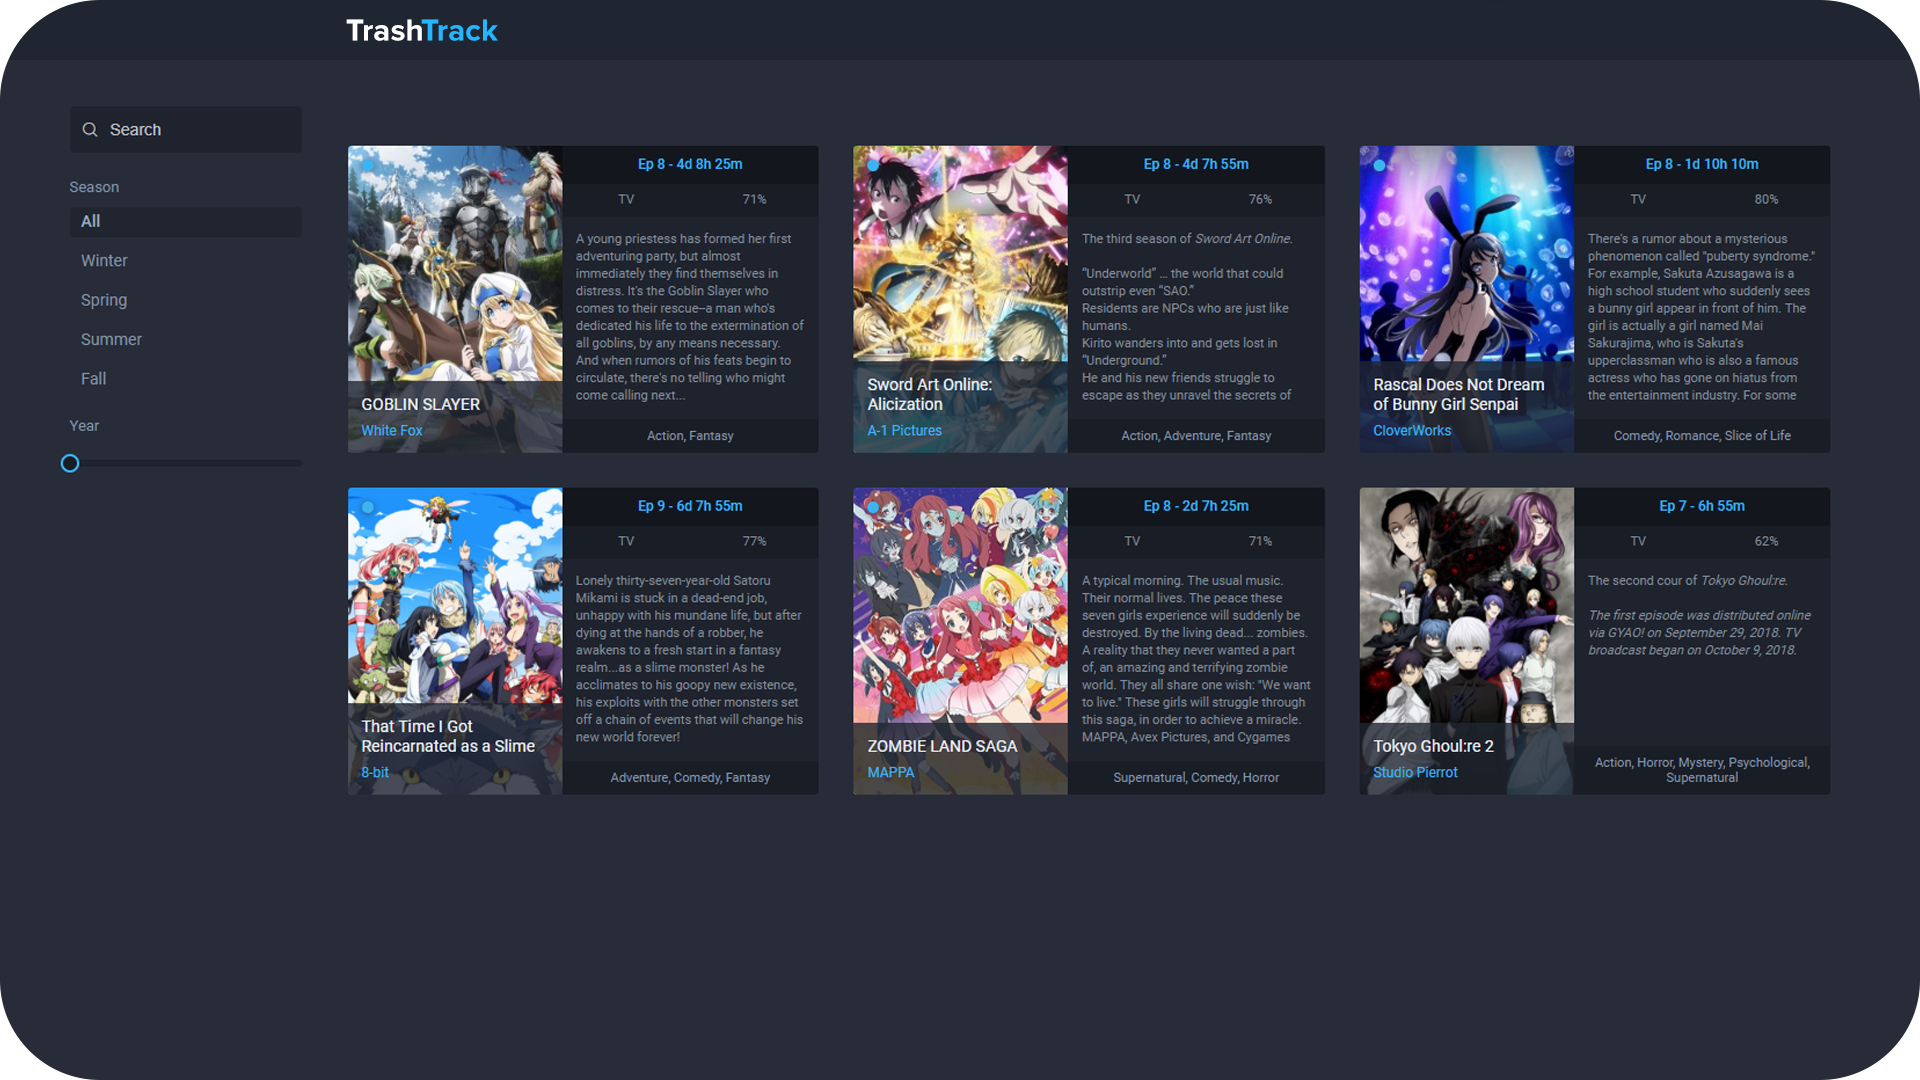The height and width of the screenshot is (1080, 1920).
Task: Click the TrashTrack logo
Action: coord(421,31)
